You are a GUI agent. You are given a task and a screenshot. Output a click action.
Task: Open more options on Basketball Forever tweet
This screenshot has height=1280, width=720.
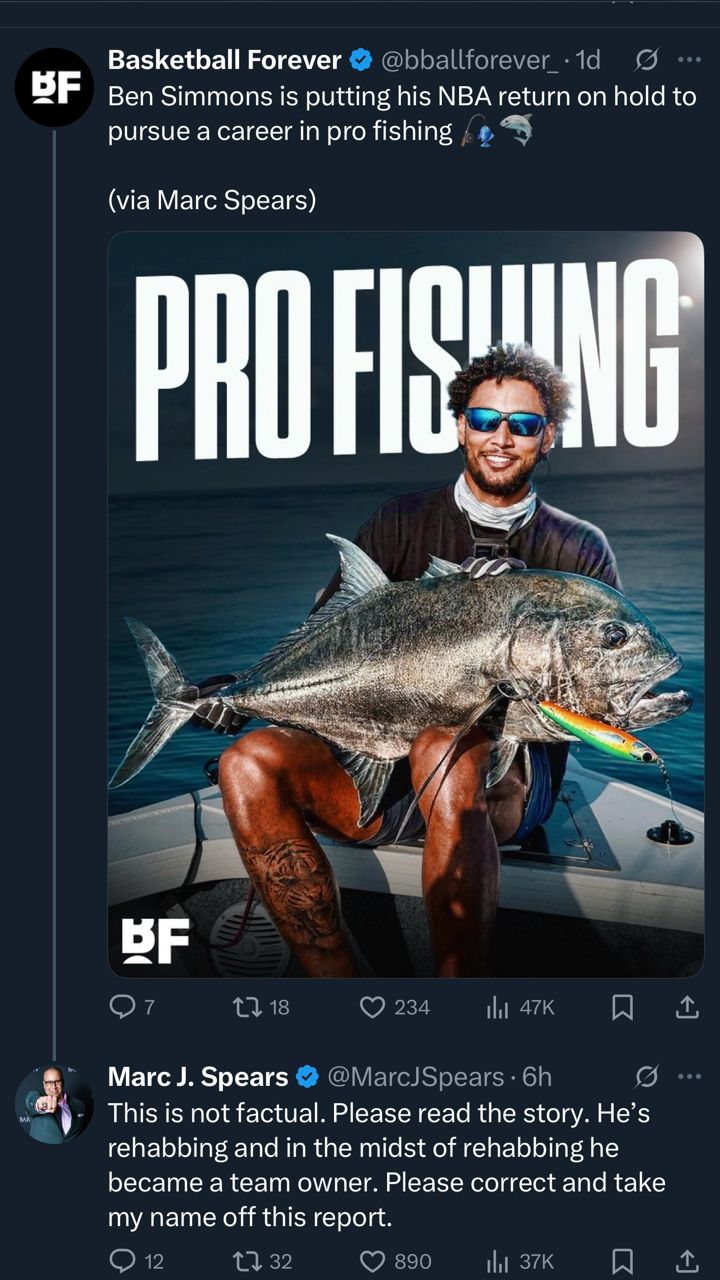point(689,60)
